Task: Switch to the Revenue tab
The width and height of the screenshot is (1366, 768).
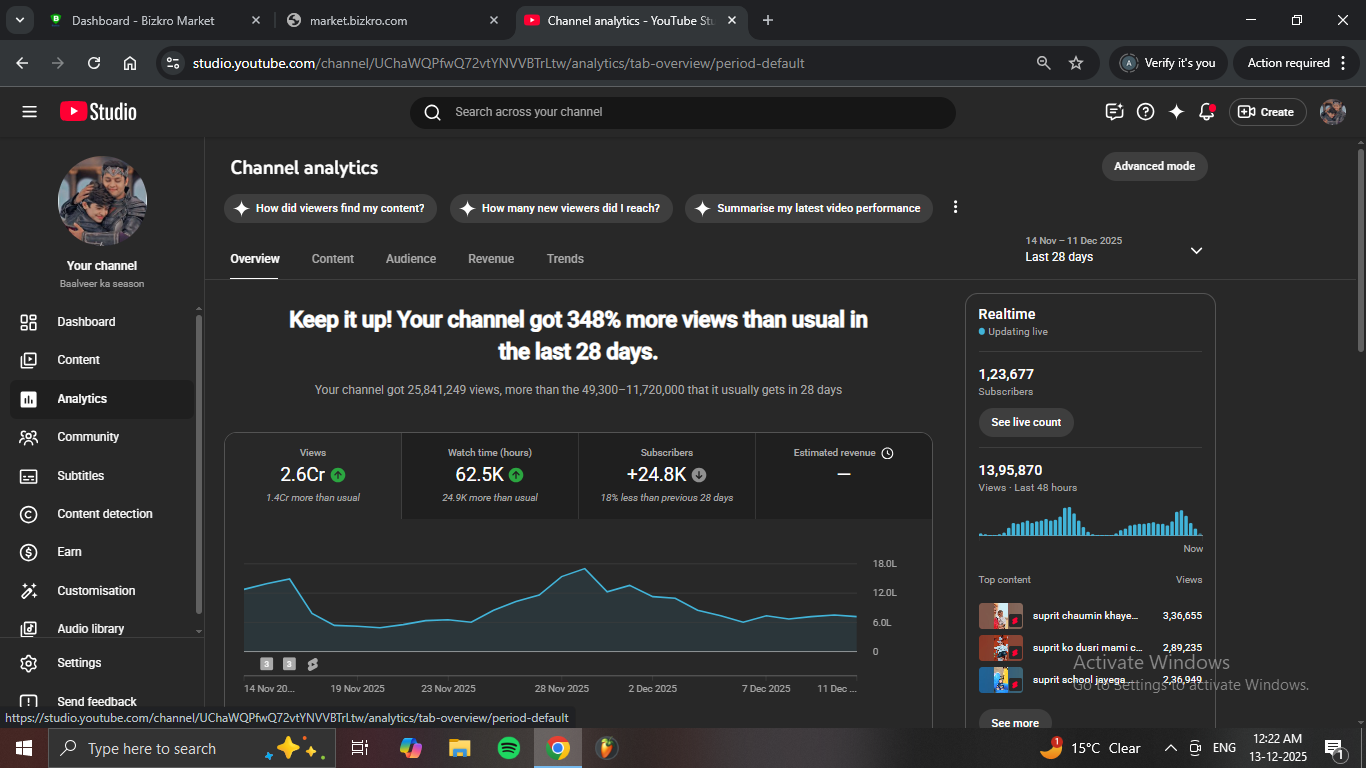Action: [x=491, y=259]
